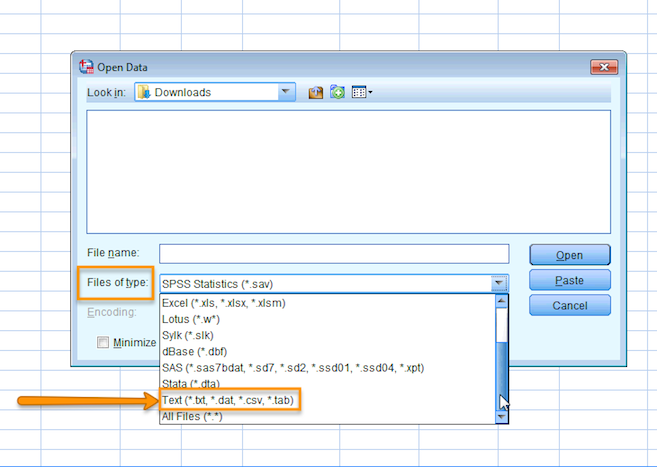The width and height of the screenshot is (657, 467).
Task: Click the empty file list pane
Action: 348,172
